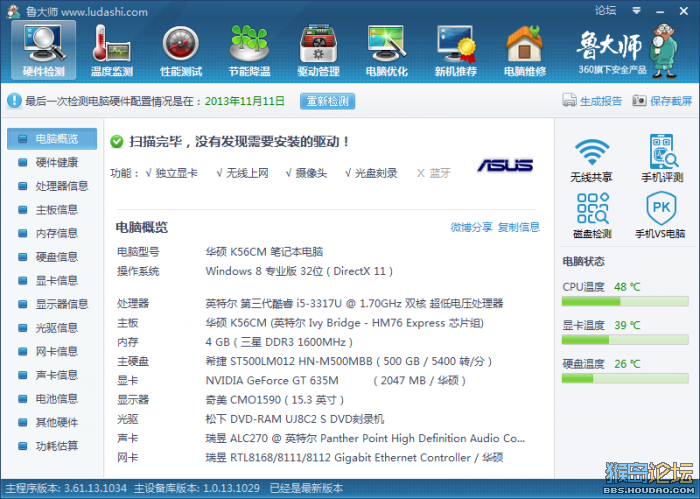Open 新机推荐 new PC recommendation icon
Image resolution: width=700 pixels, height=499 pixels.
pyautogui.click(x=456, y=50)
